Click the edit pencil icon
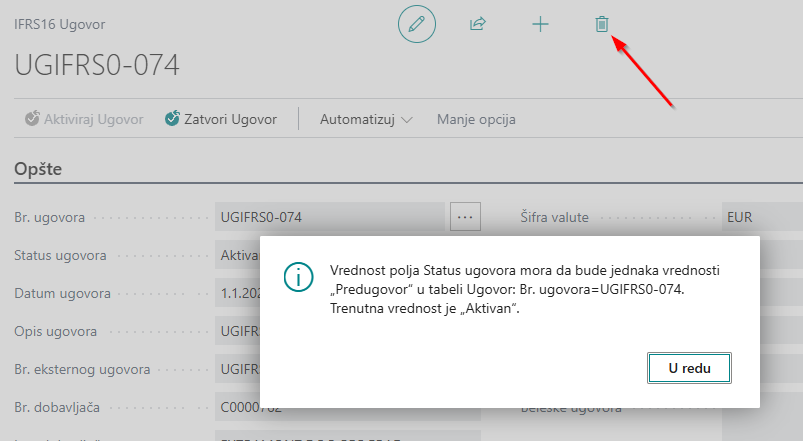The height and width of the screenshot is (441, 803). [417, 24]
